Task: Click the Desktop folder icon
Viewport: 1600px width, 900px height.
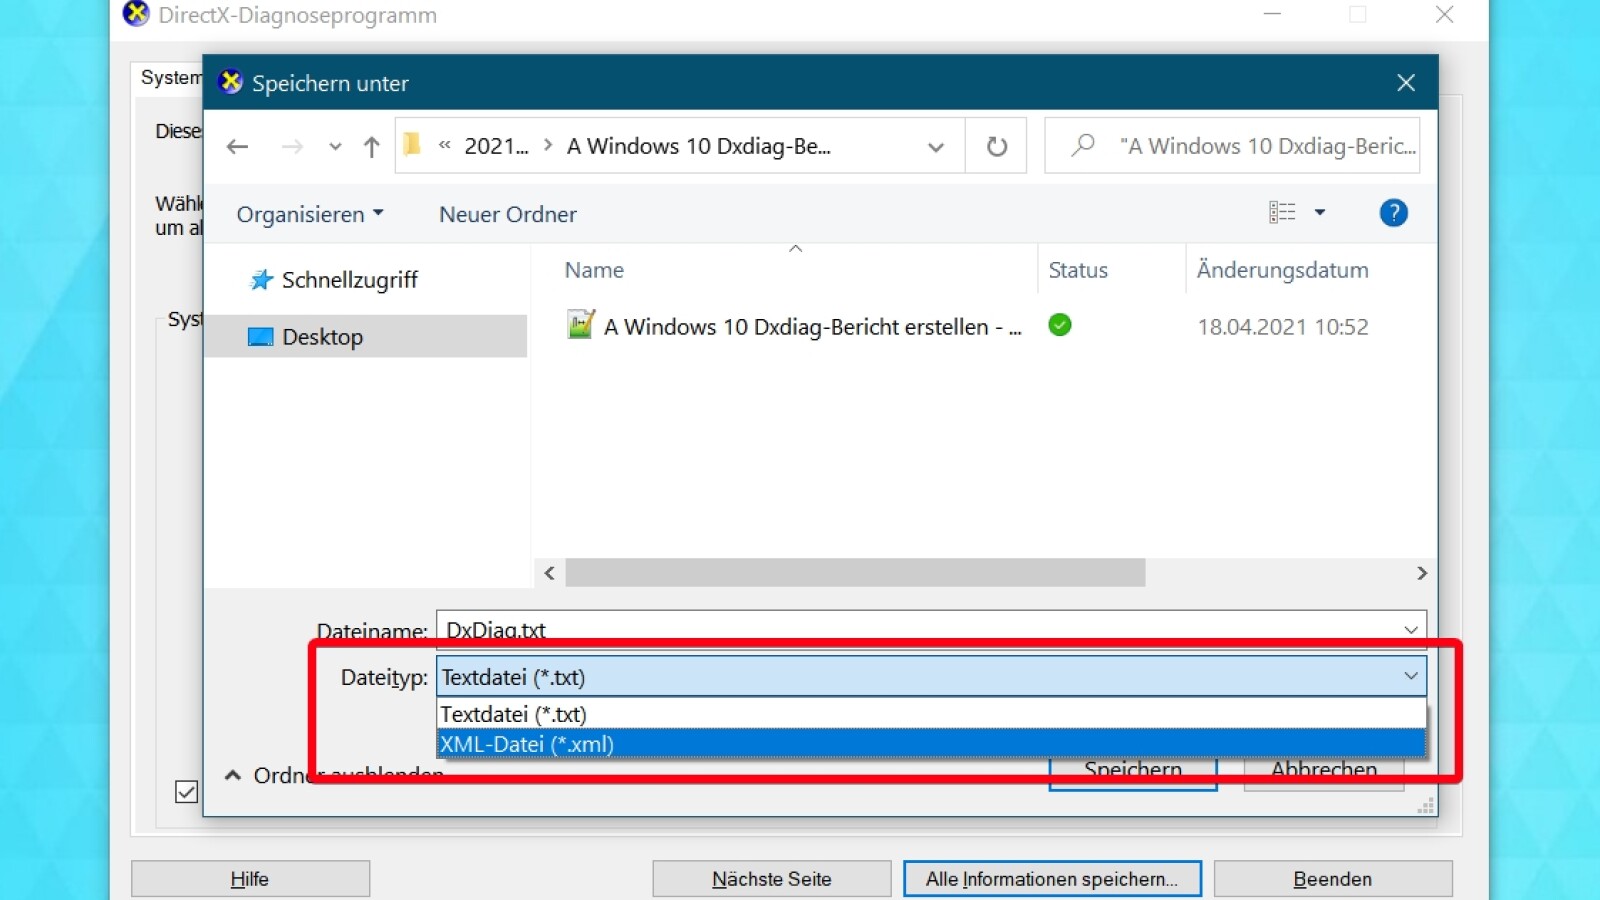Action: (x=261, y=337)
